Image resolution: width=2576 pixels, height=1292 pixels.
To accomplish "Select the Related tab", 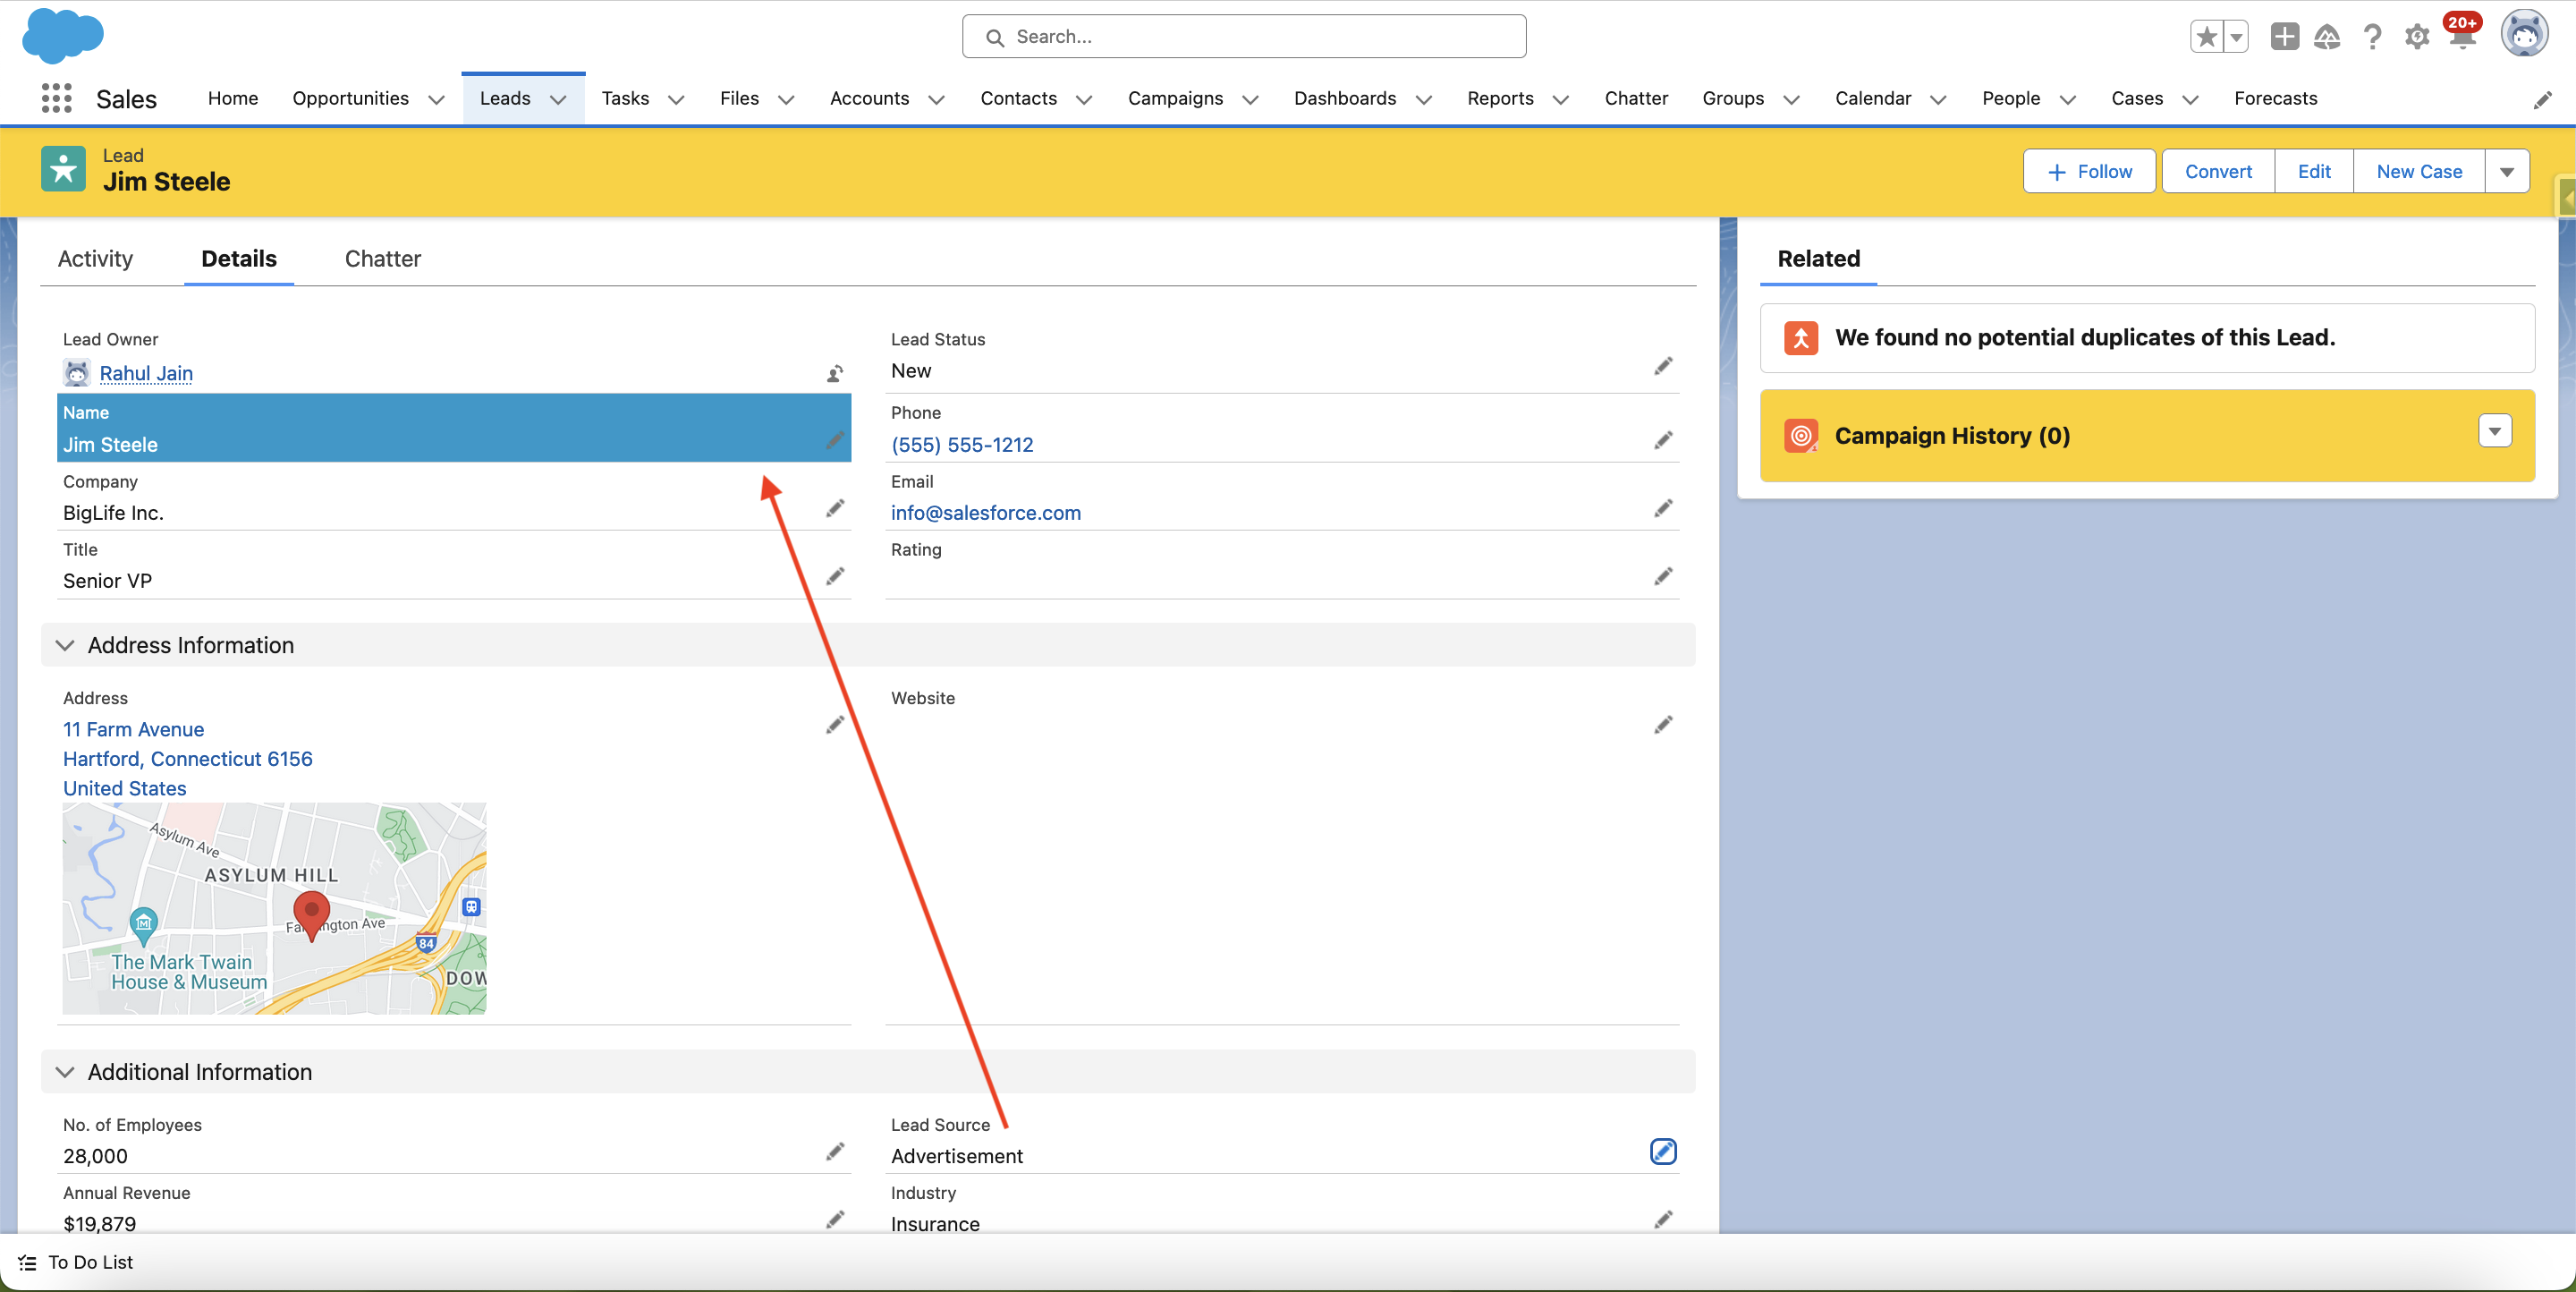I will (1818, 259).
